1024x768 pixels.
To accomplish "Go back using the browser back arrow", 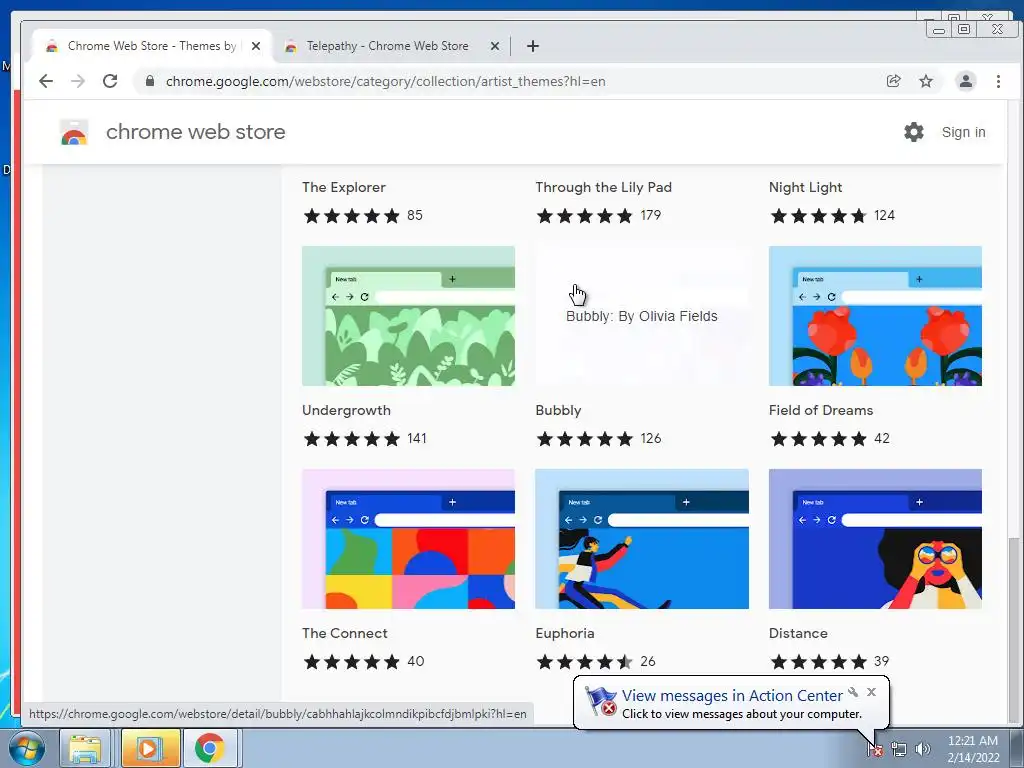I will (x=46, y=81).
